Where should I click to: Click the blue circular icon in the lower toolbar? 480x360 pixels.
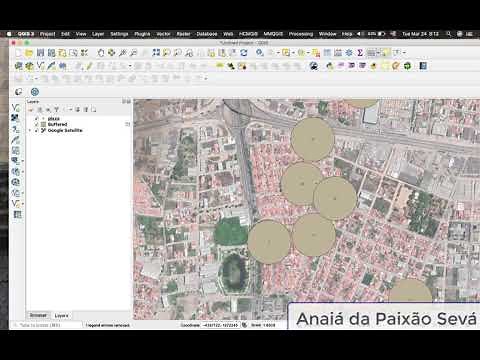pos(35,92)
